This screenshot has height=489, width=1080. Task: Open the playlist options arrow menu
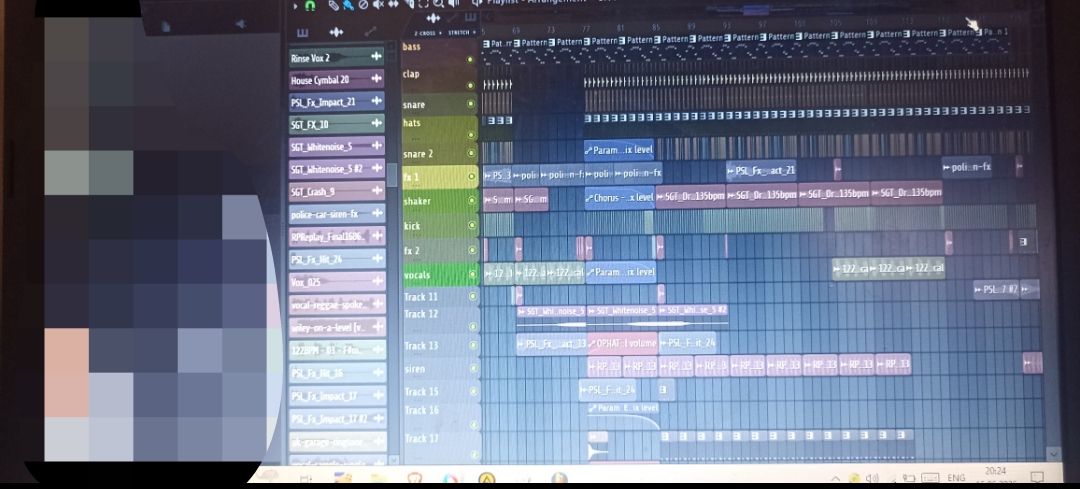[x=295, y=6]
